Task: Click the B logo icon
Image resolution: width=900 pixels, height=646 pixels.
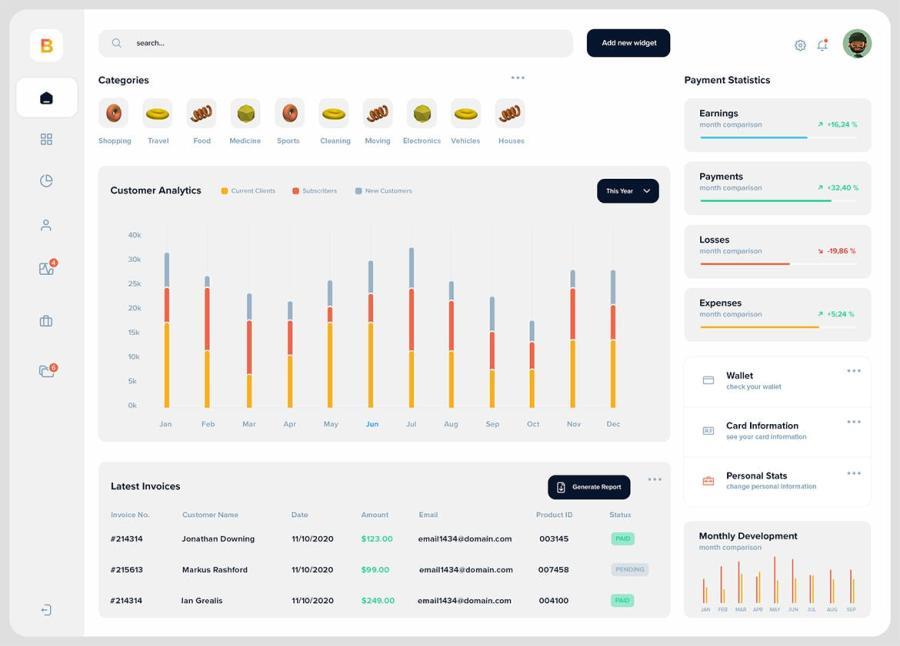Action: [46, 45]
